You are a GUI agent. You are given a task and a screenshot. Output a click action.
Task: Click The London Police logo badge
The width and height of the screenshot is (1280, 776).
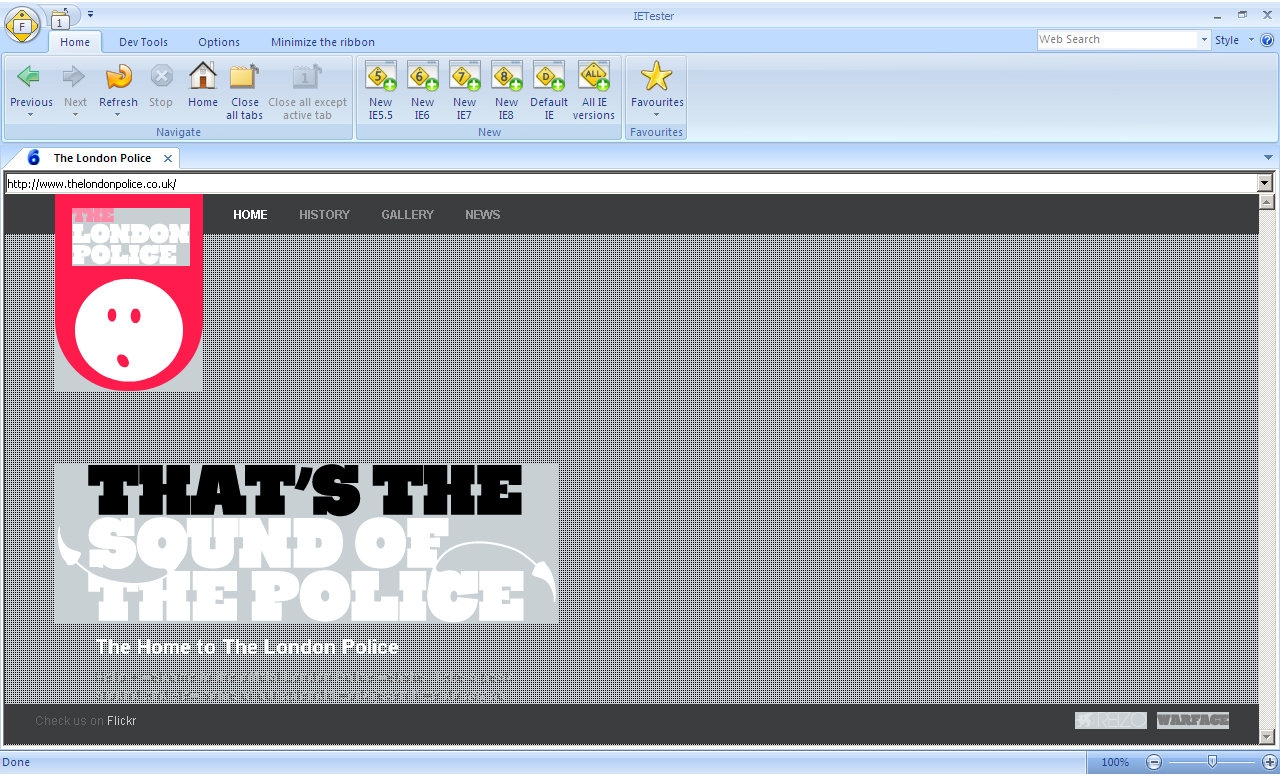click(x=130, y=292)
